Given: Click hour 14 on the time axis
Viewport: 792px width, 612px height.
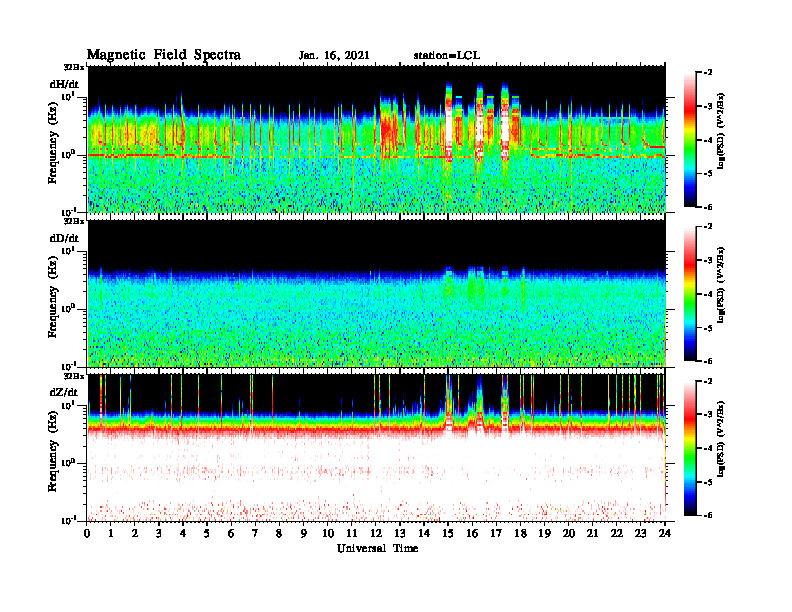Looking at the screenshot, I should click(x=424, y=534).
